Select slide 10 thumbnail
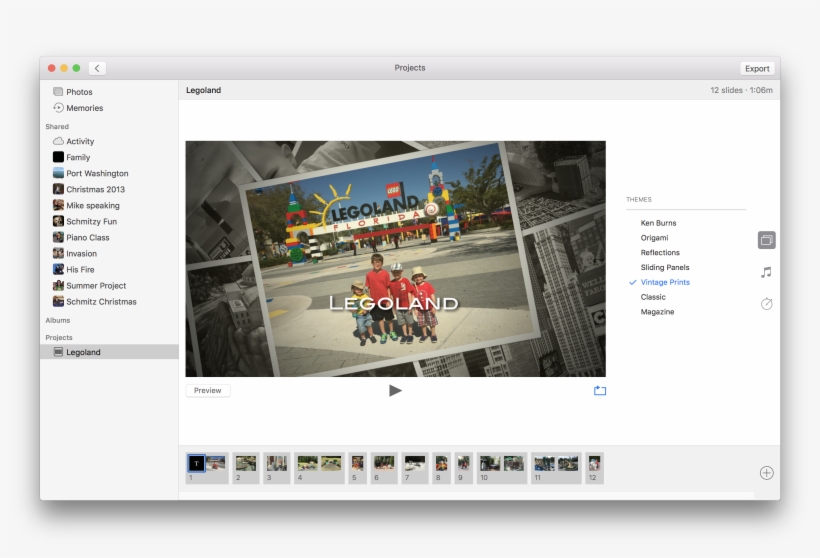 [502, 468]
